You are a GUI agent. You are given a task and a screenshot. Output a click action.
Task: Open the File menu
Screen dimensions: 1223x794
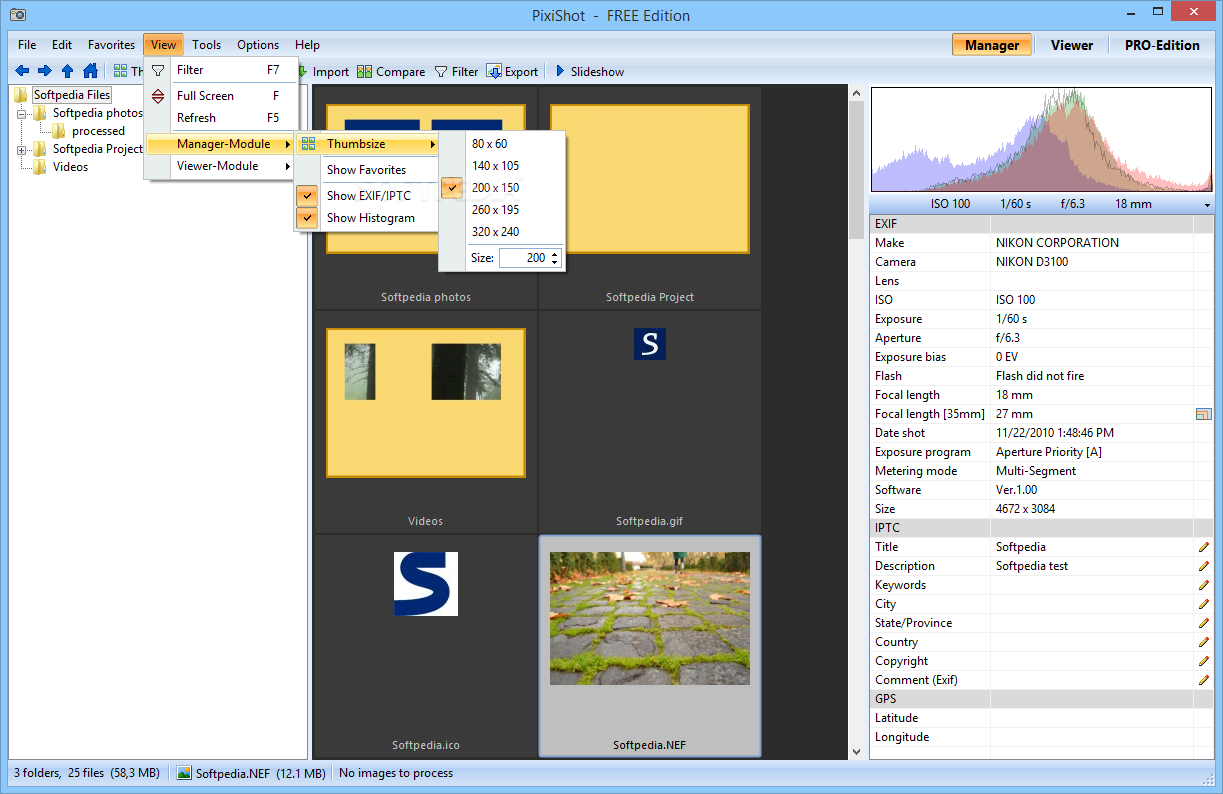point(27,45)
